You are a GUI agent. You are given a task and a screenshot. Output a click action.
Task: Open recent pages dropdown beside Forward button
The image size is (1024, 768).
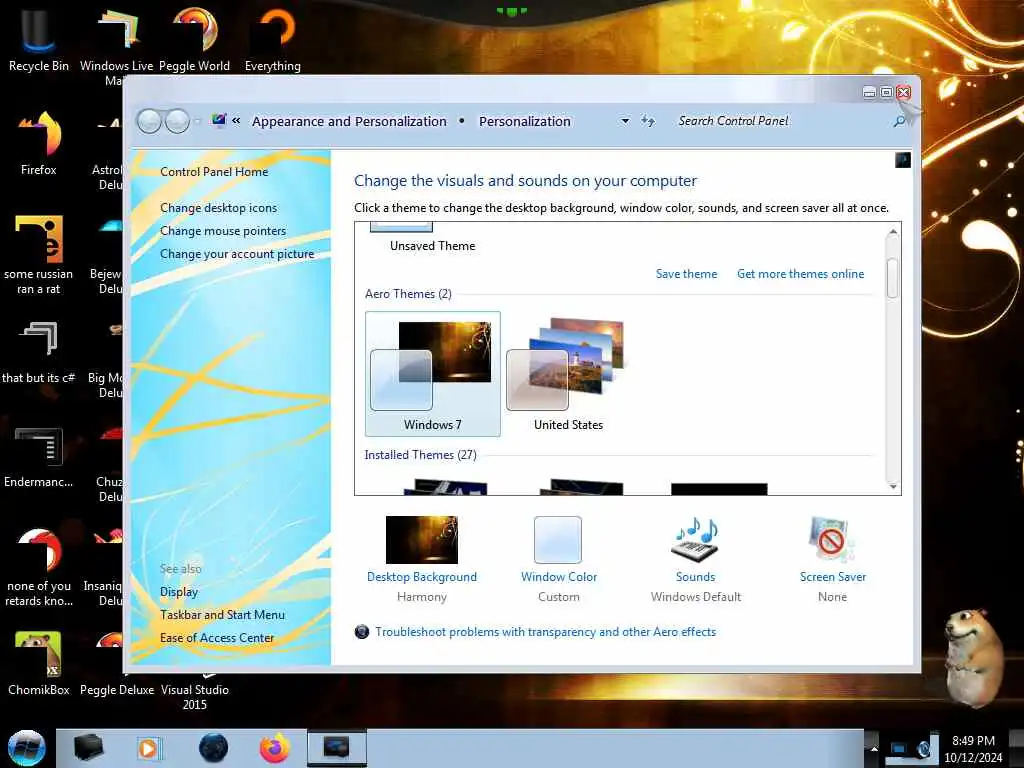pyautogui.click(x=197, y=121)
